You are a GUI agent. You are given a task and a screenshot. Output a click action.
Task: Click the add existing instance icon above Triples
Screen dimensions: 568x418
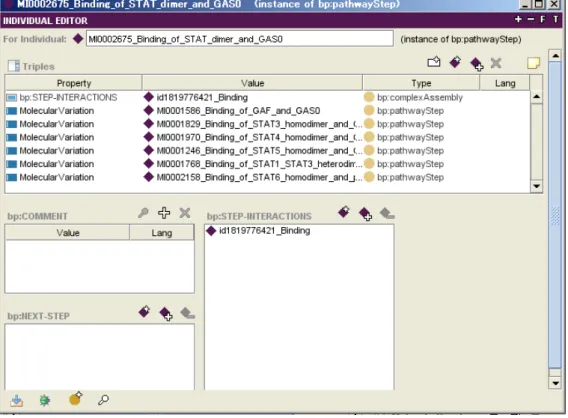477,64
